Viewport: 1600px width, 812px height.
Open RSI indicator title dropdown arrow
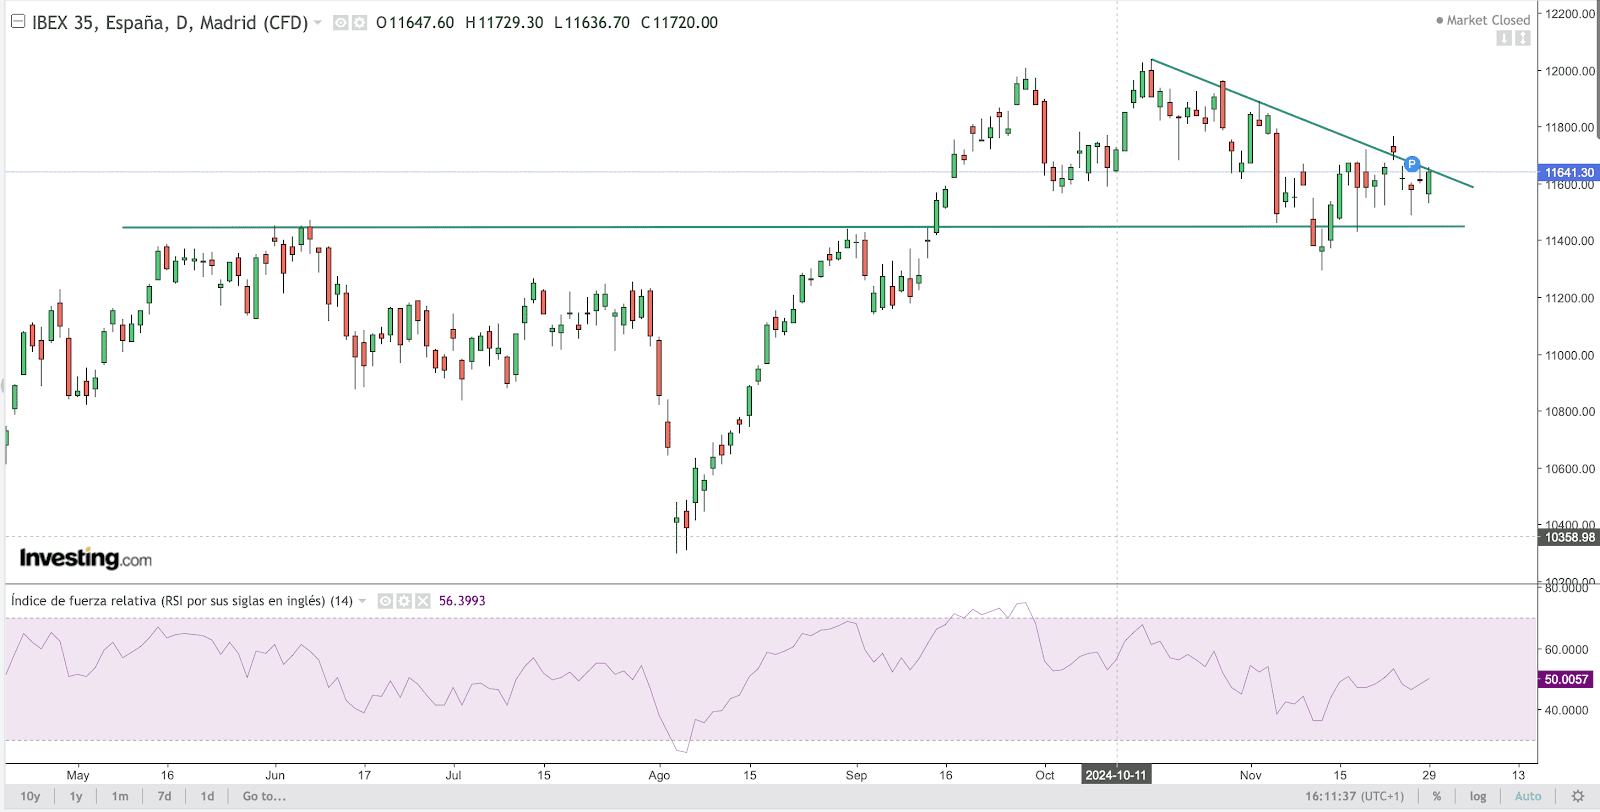(362, 601)
